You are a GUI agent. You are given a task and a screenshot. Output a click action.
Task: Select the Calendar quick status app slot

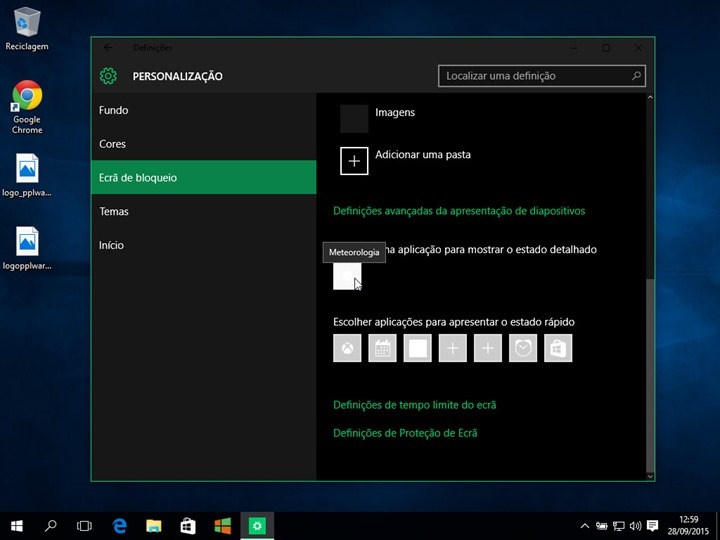pos(382,348)
